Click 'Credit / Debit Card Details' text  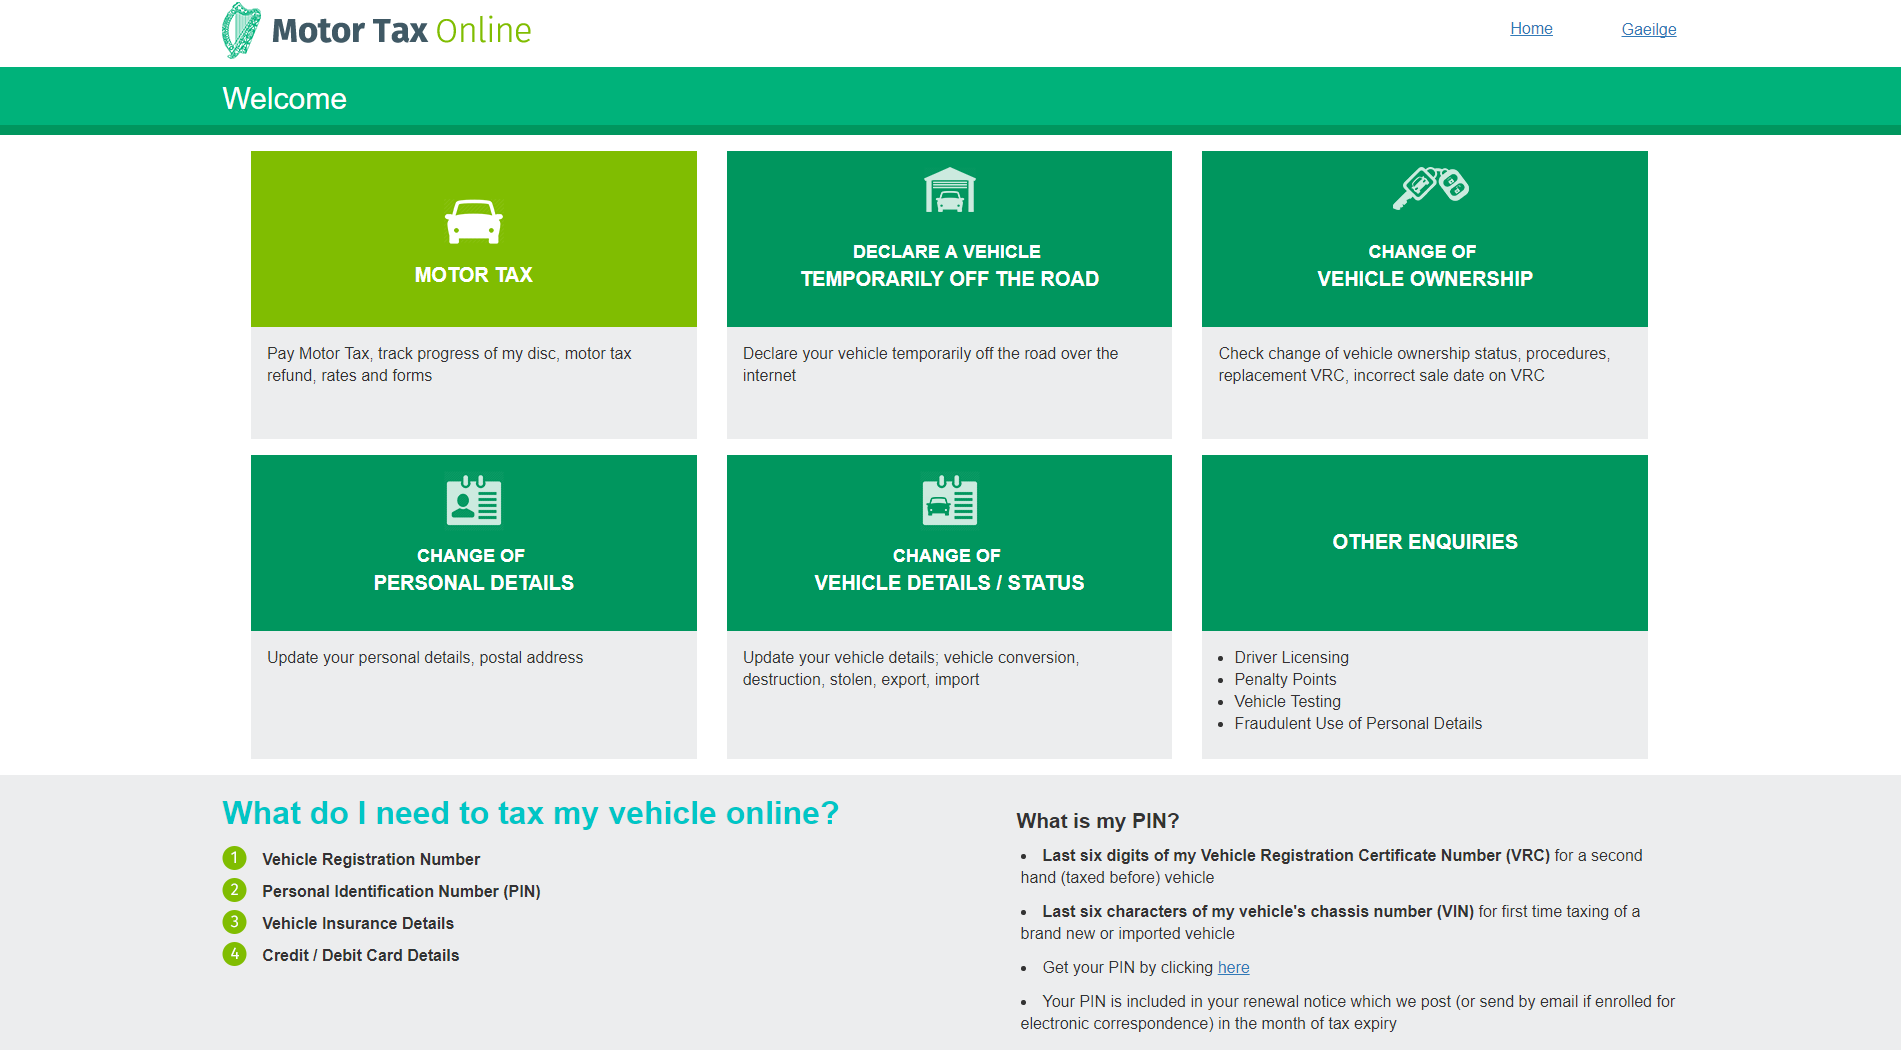pos(361,955)
